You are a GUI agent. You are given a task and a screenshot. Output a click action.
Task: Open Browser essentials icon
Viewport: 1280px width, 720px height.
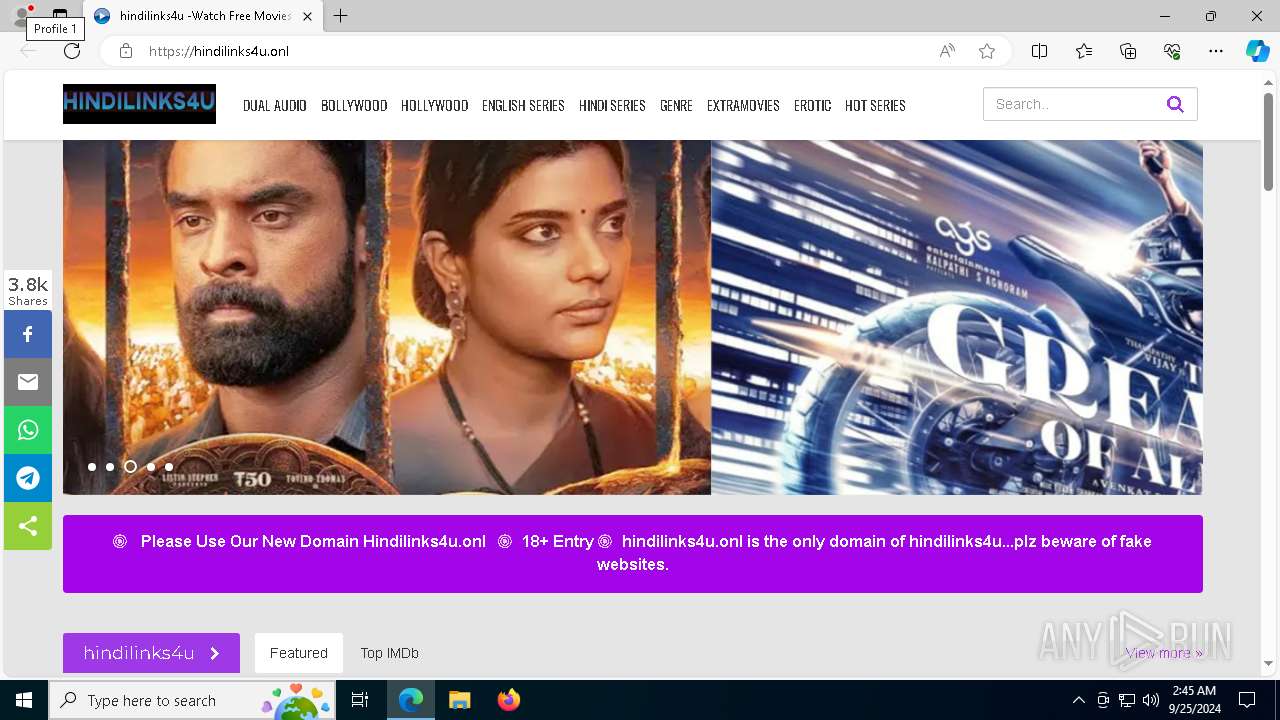click(1172, 51)
